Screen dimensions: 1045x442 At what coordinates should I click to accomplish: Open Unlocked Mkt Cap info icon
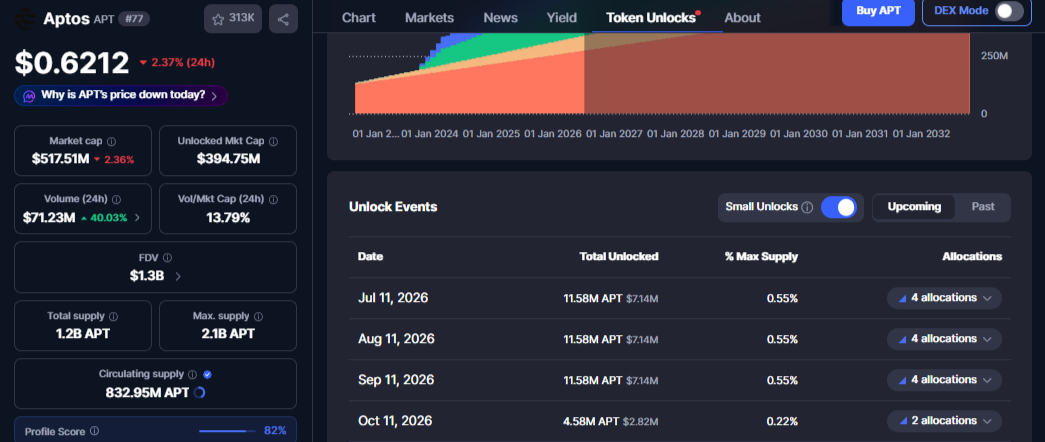273,141
